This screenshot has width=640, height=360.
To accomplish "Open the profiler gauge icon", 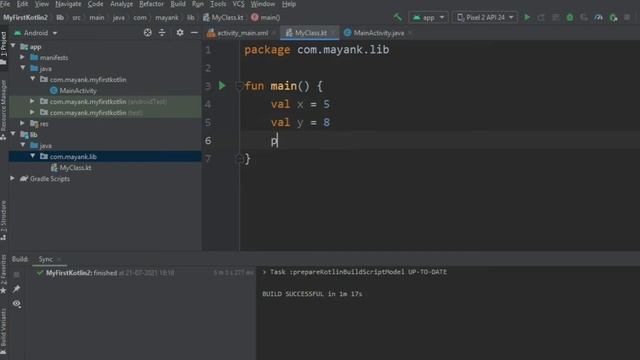I will pyautogui.click(x=598, y=18).
